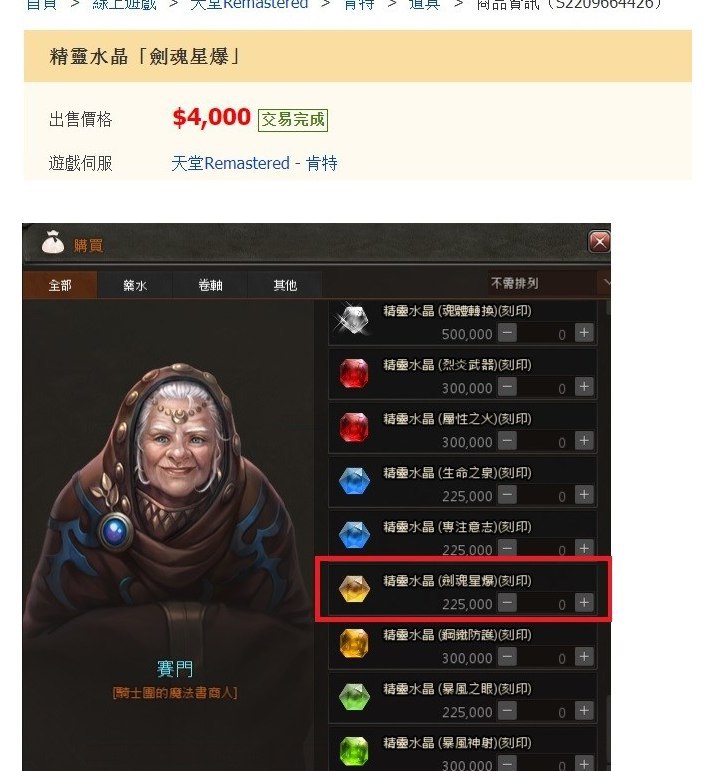Select the red crystal icon for 烈炎武器

[x=354, y=373]
